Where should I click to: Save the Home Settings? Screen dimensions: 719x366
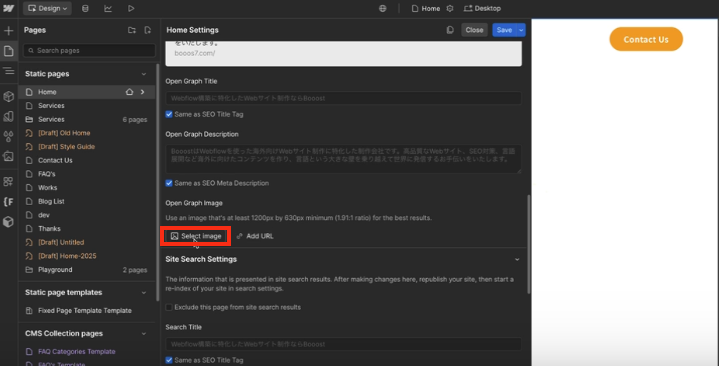(x=504, y=30)
